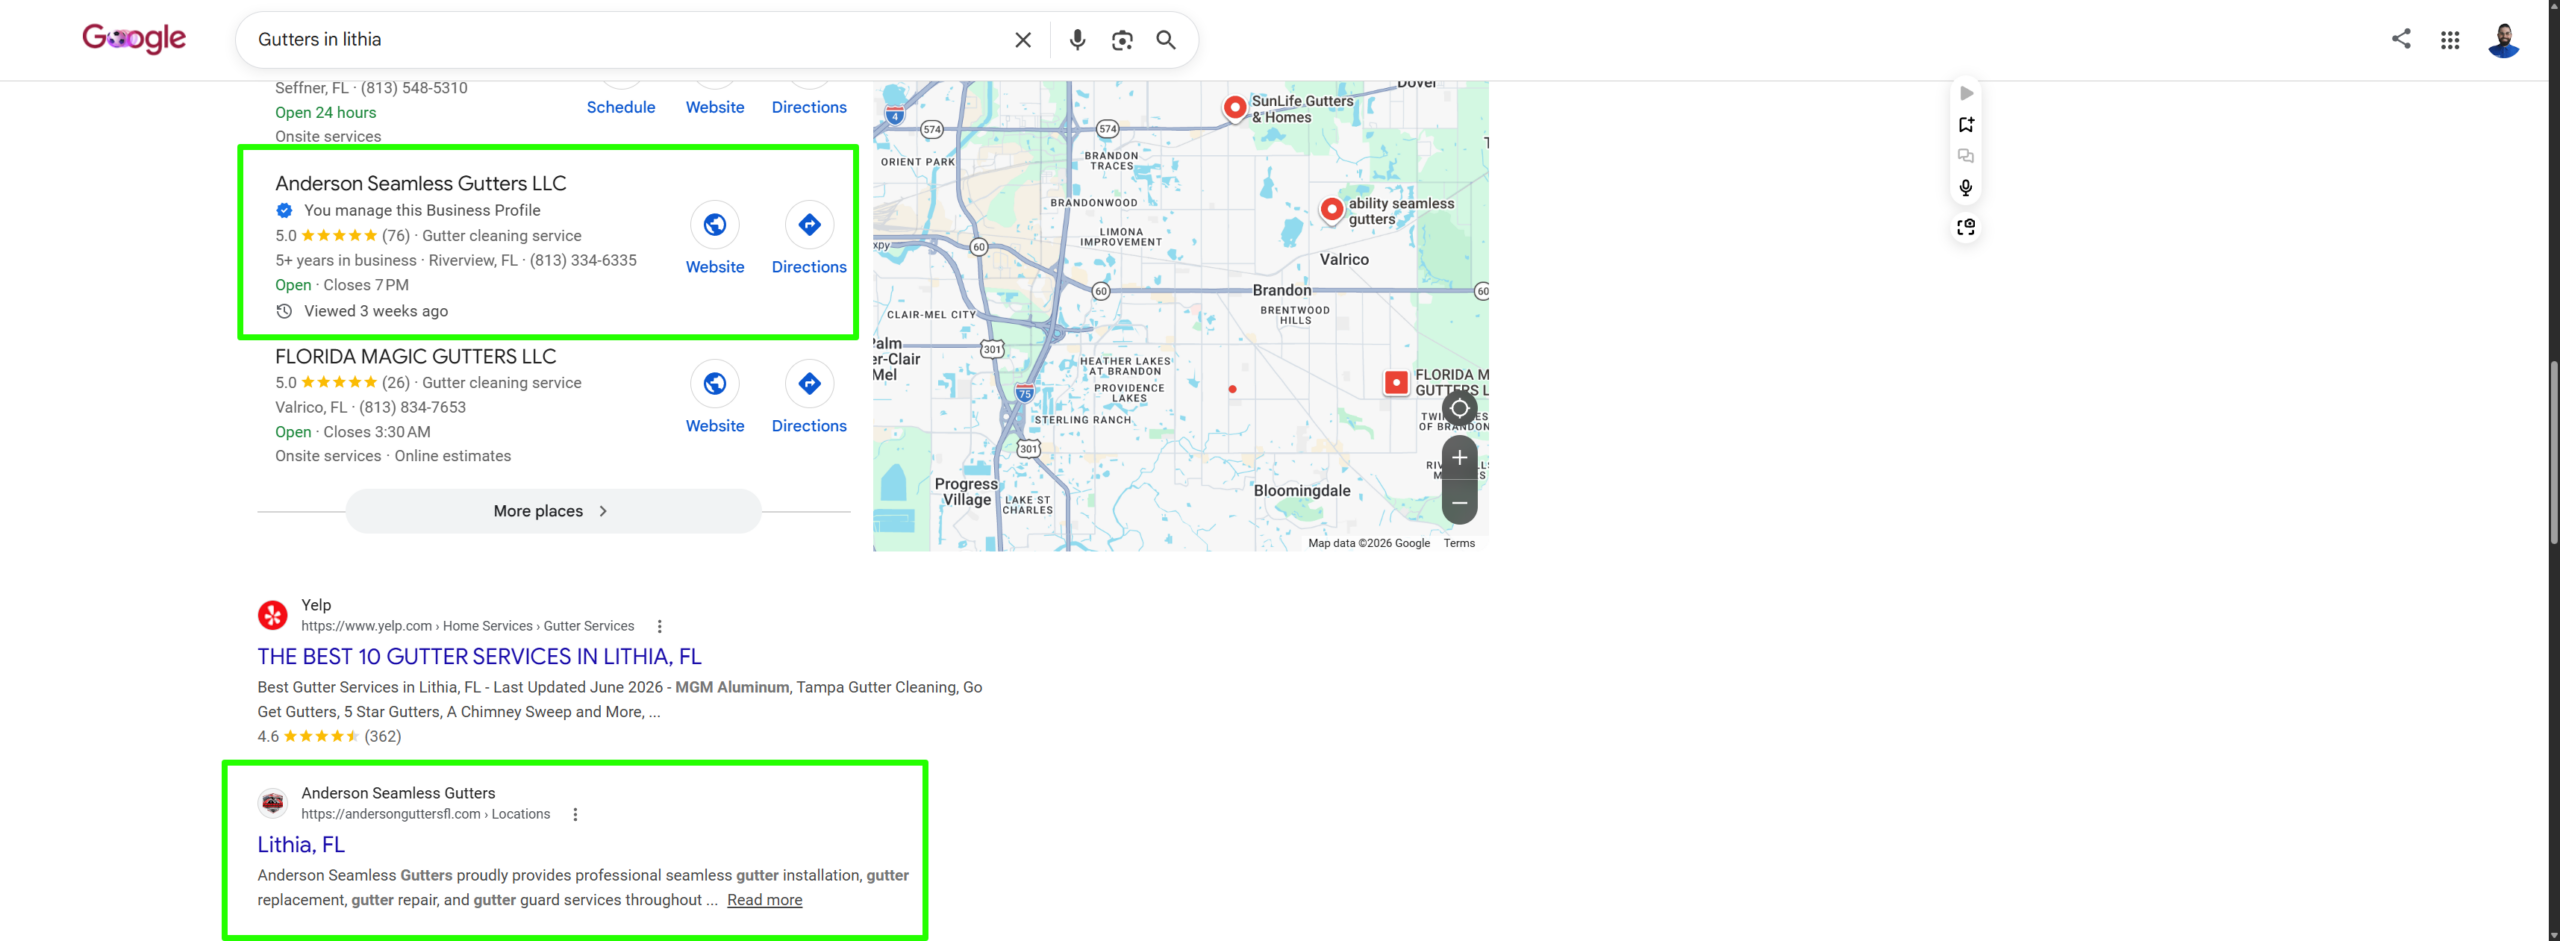Click the play arrow icon in the side toolbar
Screen dimensions: 2560x941
pyautogui.click(x=1966, y=93)
